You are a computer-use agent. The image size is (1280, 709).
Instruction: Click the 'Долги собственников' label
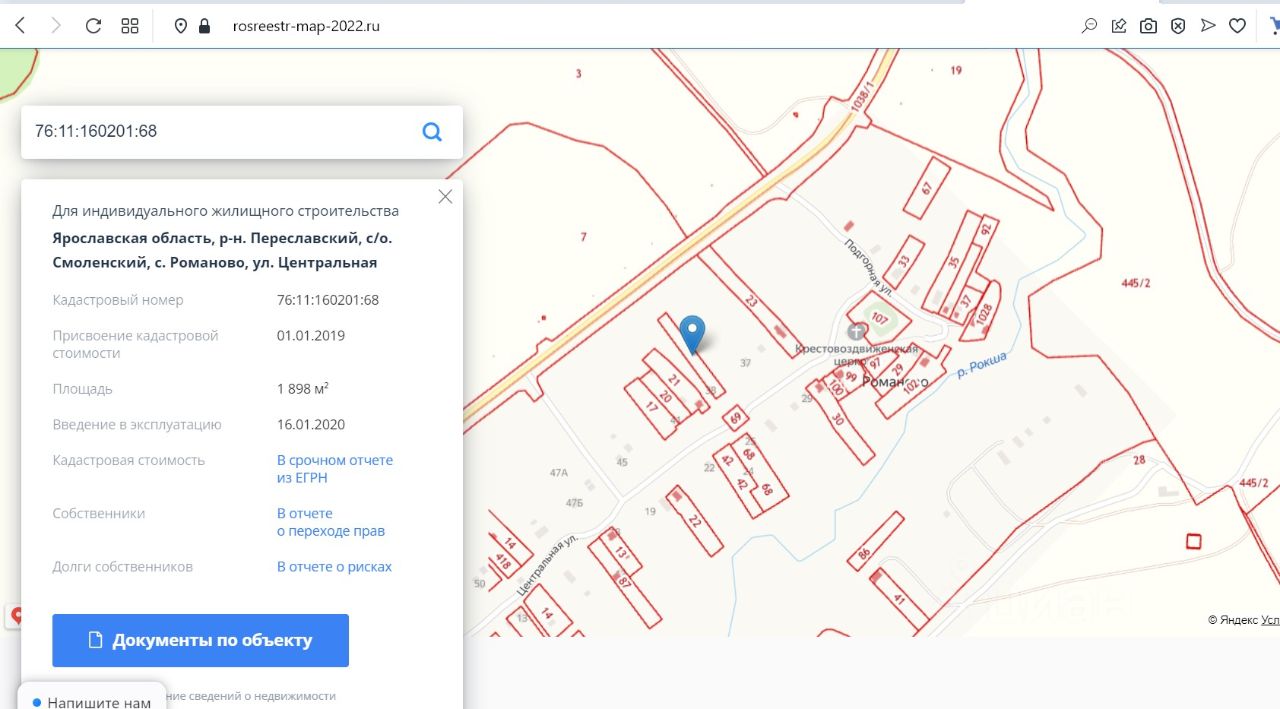pos(123,566)
